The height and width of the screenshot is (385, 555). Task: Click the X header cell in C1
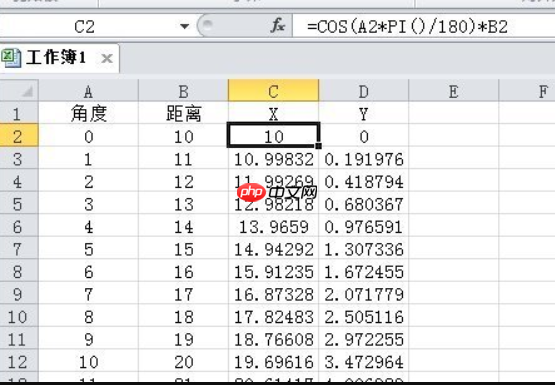point(274,113)
